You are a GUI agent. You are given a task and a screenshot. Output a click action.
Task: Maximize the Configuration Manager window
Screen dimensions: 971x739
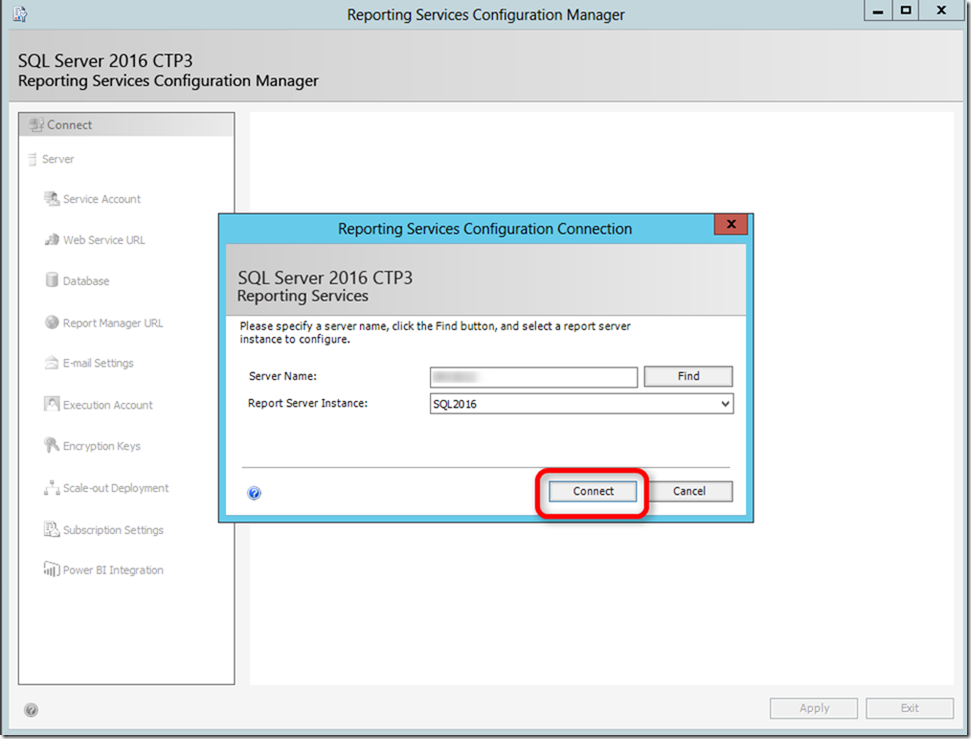pos(905,11)
